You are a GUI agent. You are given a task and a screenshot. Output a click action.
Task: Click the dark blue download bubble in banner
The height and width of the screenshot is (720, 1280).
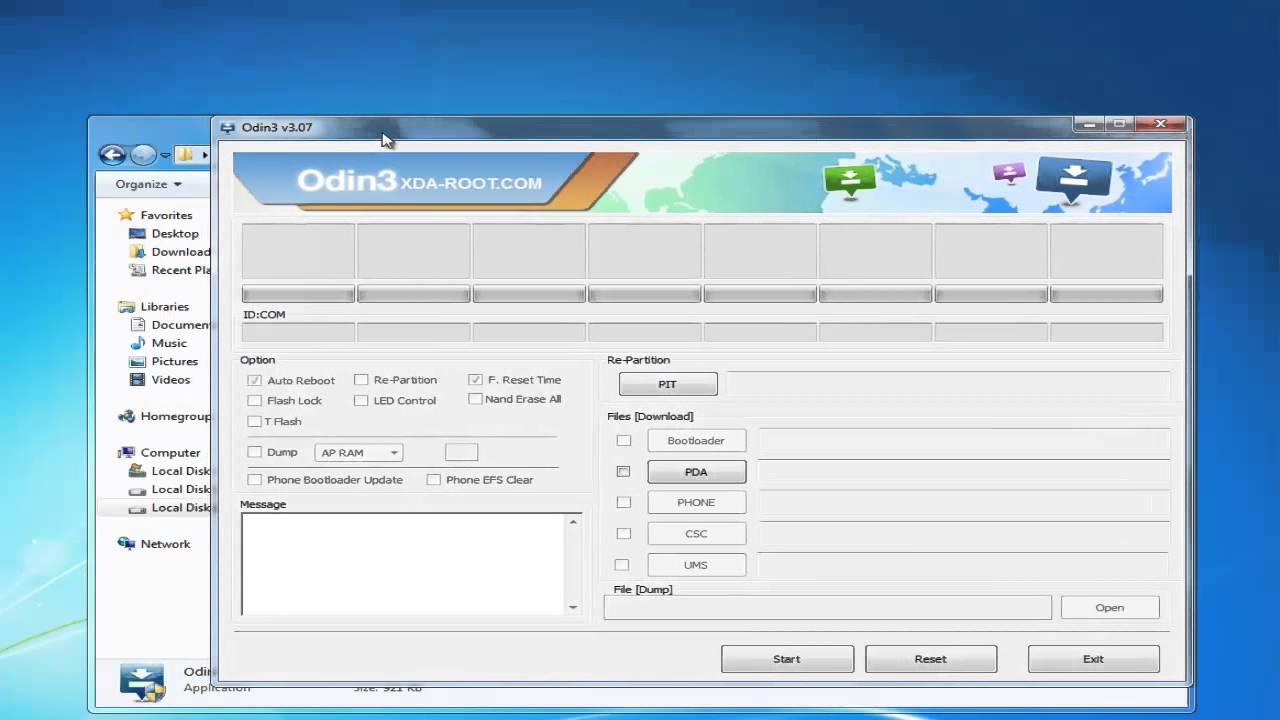[1073, 179]
